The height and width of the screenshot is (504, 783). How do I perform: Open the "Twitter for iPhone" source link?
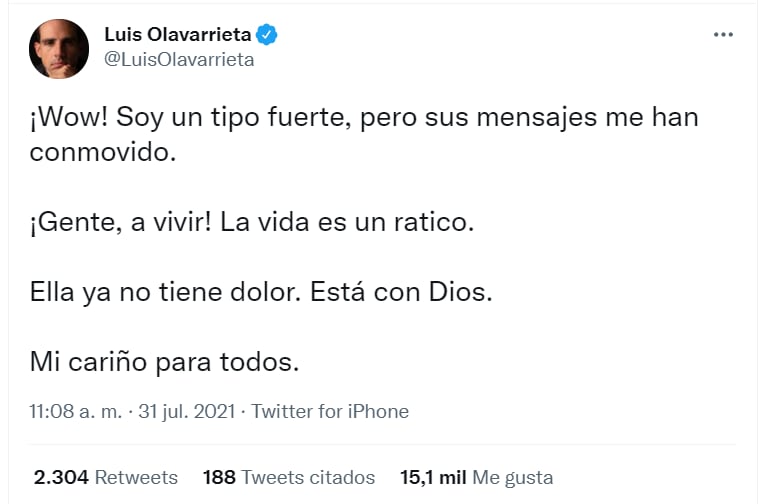click(x=330, y=411)
